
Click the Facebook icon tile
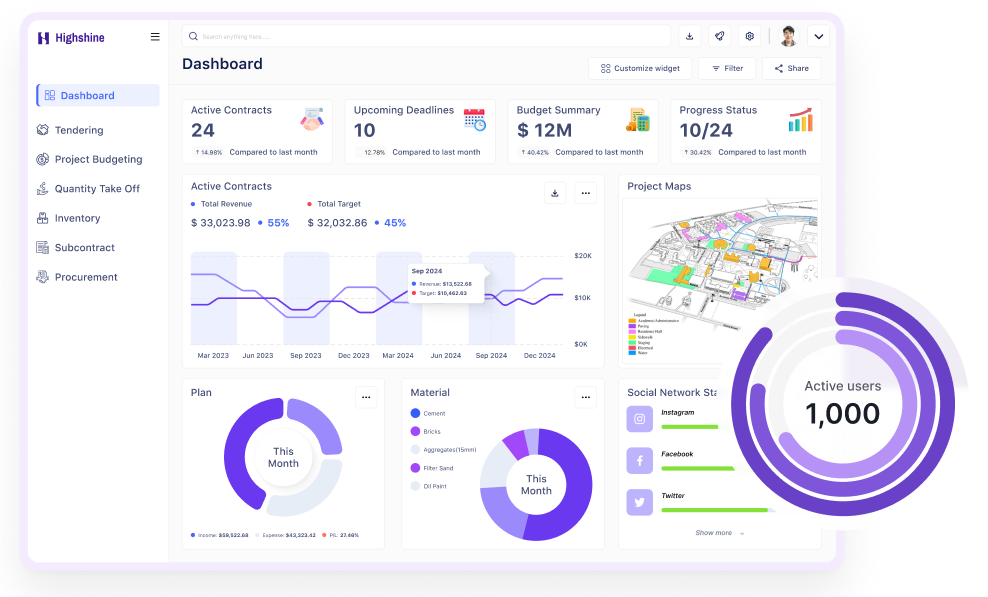pyautogui.click(x=640, y=460)
